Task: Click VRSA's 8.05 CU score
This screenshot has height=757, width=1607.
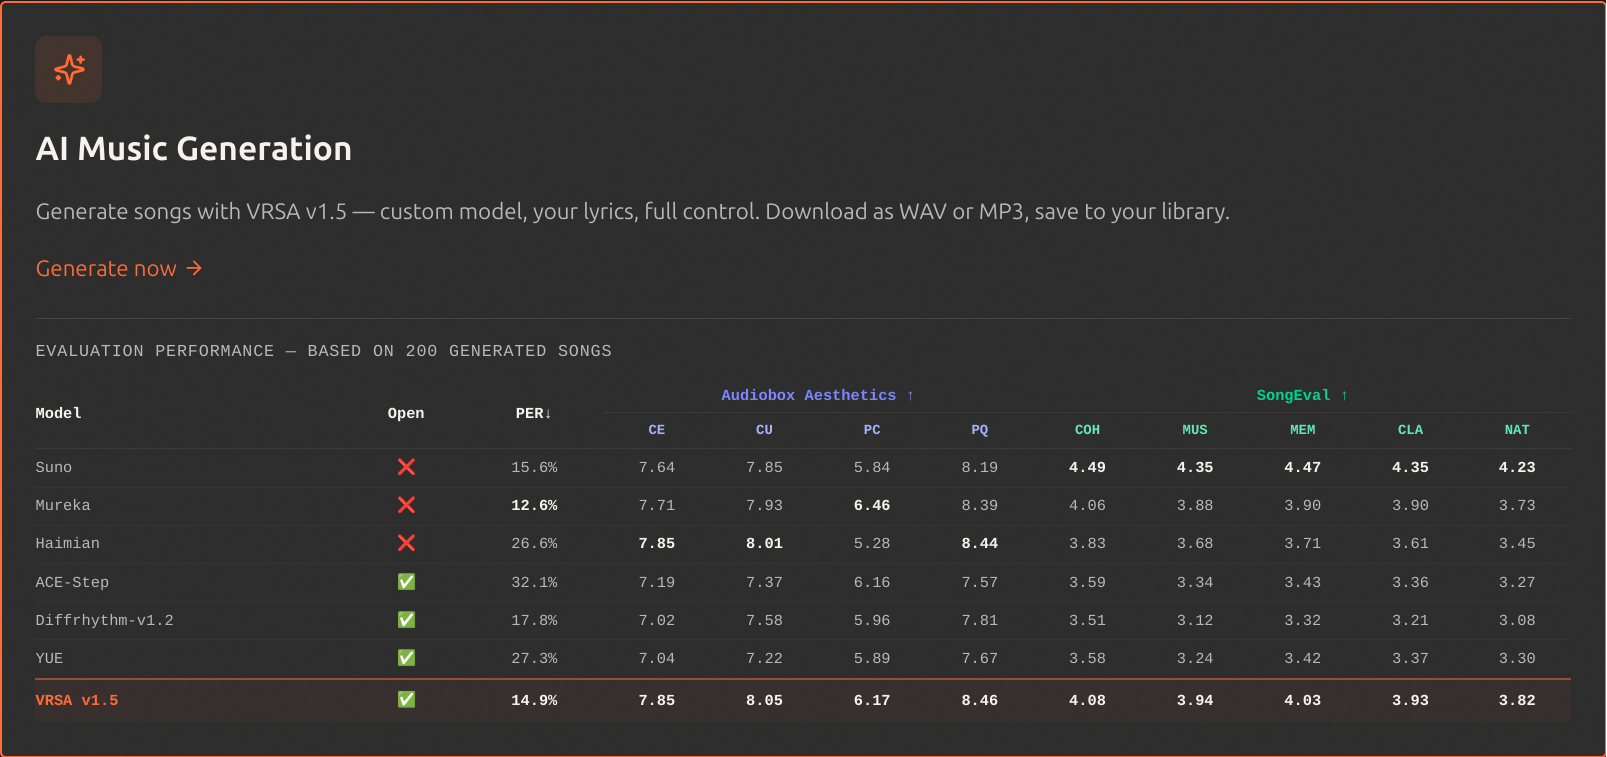Action: (x=764, y=700)
